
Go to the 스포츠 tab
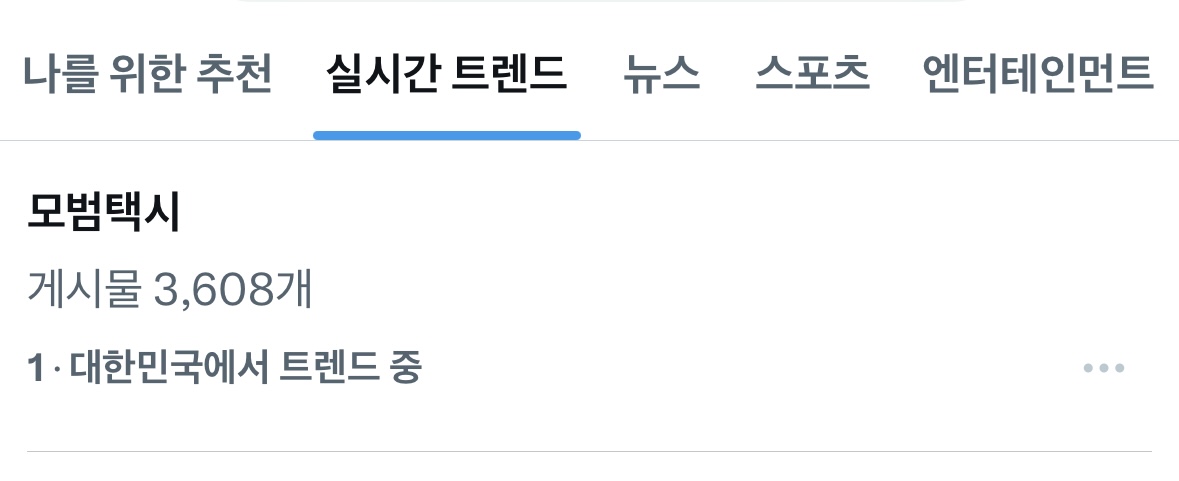click(812, 74)
